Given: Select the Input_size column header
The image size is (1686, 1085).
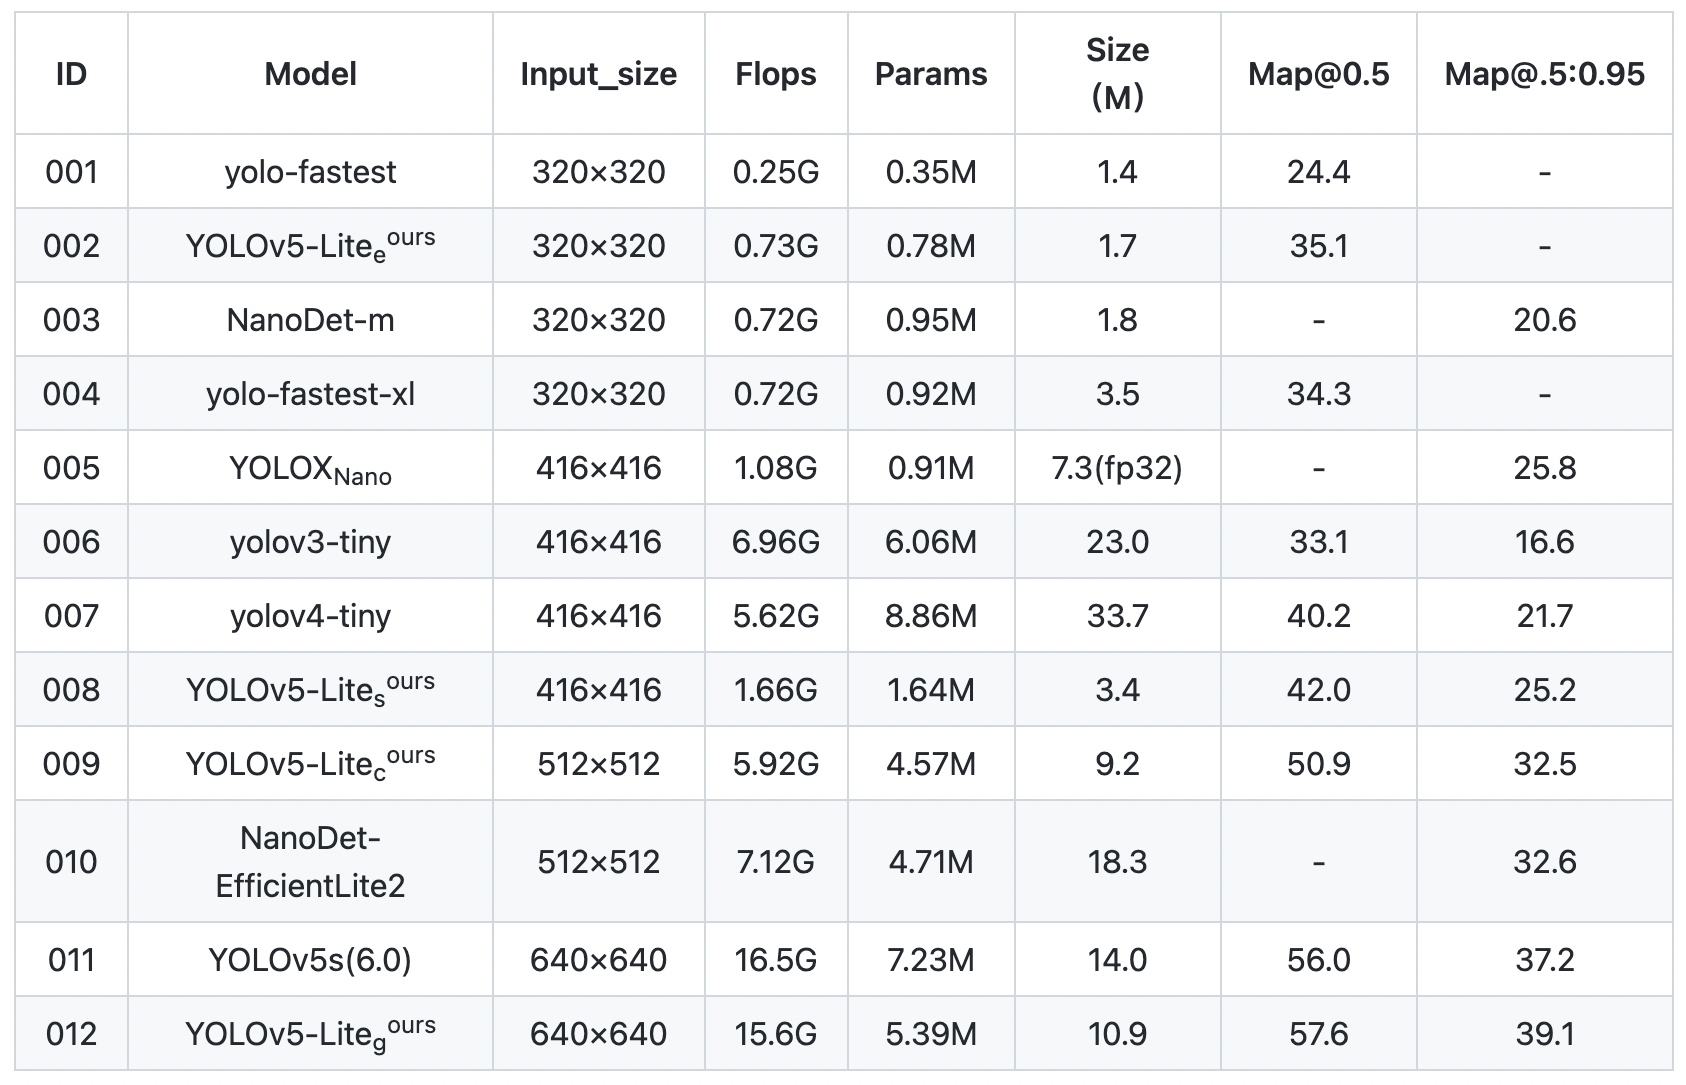Looking at the screenshot, I should (x=598, y=74).
